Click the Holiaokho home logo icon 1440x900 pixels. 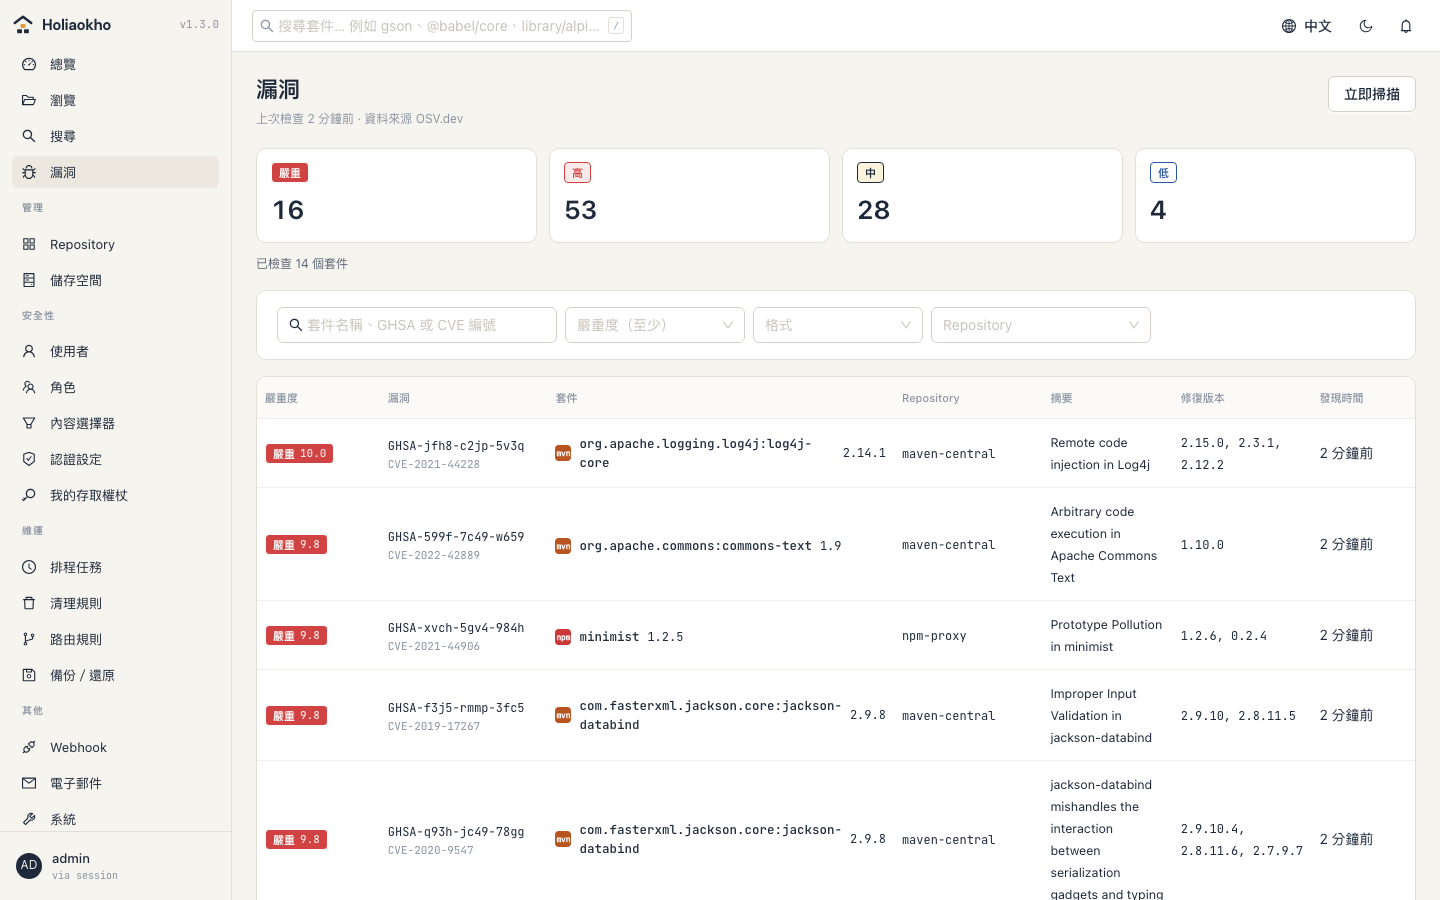click(23, 25)
